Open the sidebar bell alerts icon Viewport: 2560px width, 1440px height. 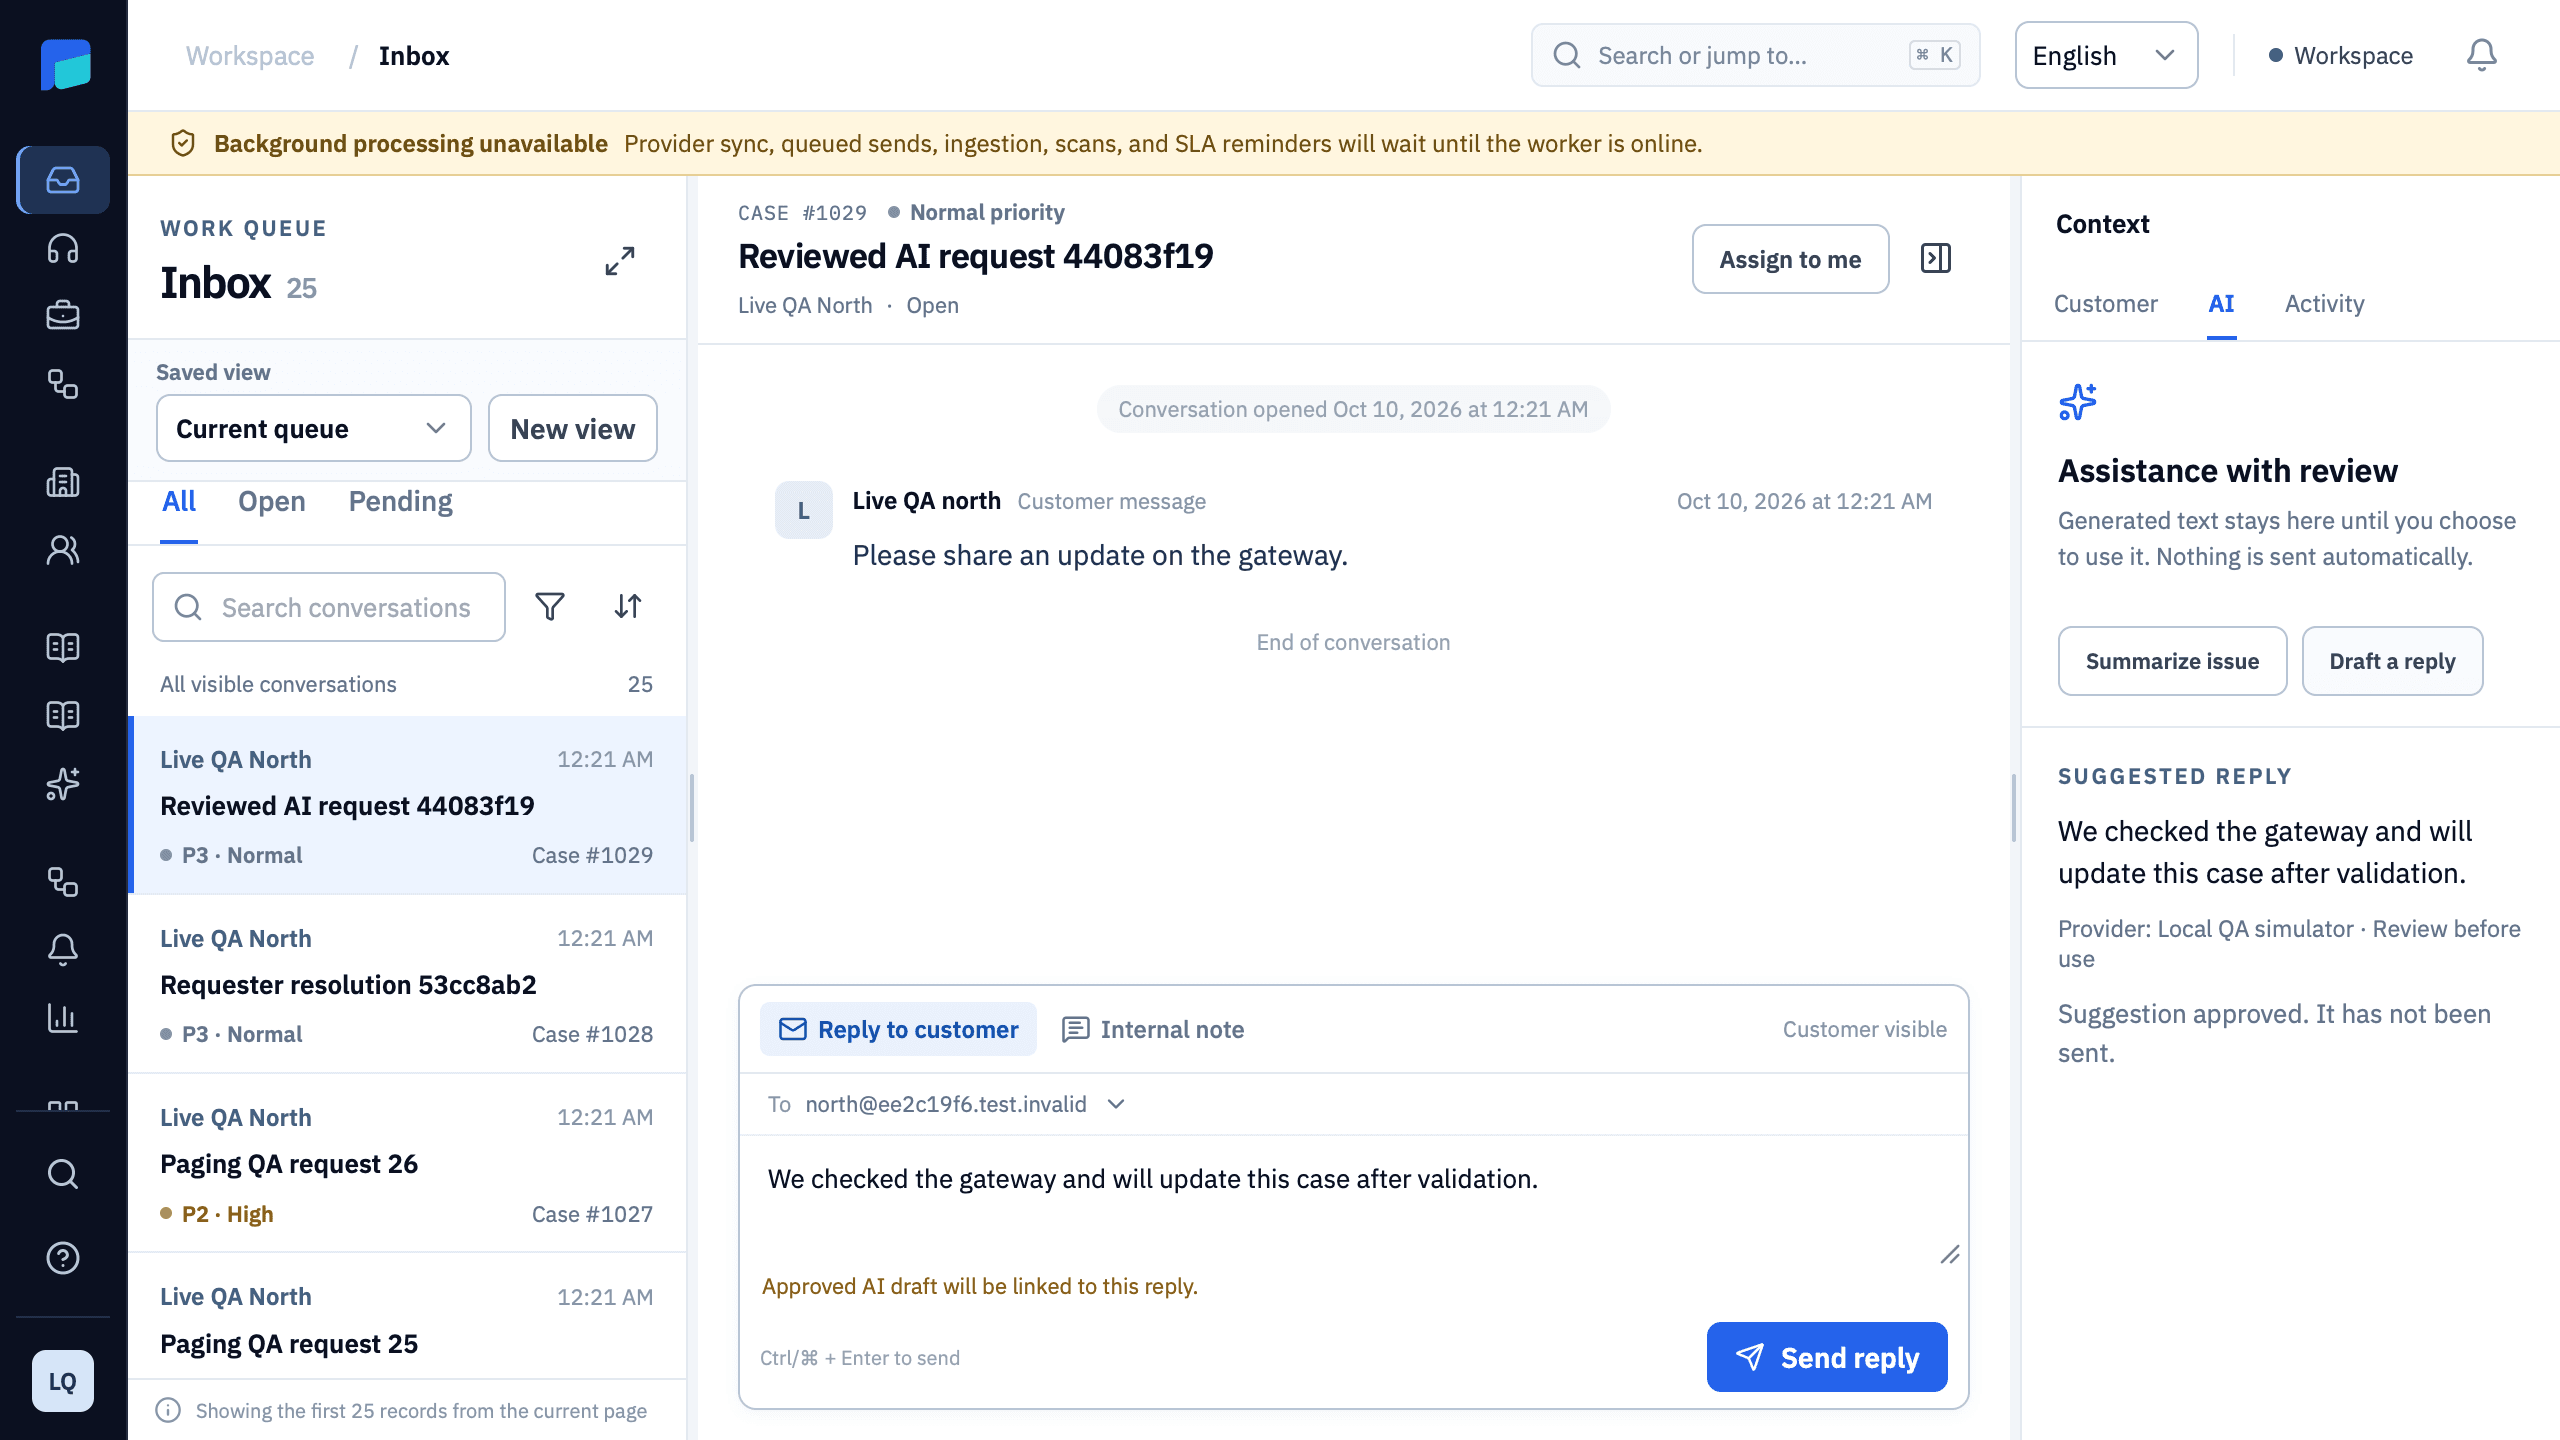tap(63, 949)
